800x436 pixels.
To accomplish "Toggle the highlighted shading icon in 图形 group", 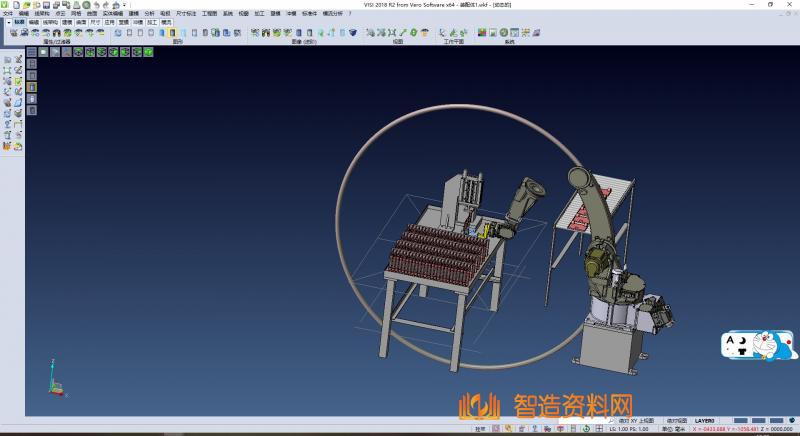I will tap(171, 33).
